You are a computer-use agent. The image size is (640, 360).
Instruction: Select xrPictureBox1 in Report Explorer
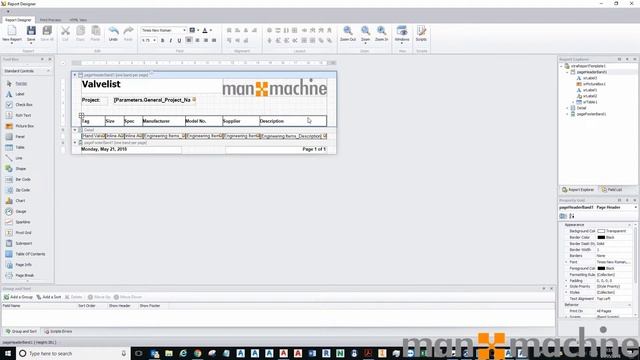pos(594,84)
